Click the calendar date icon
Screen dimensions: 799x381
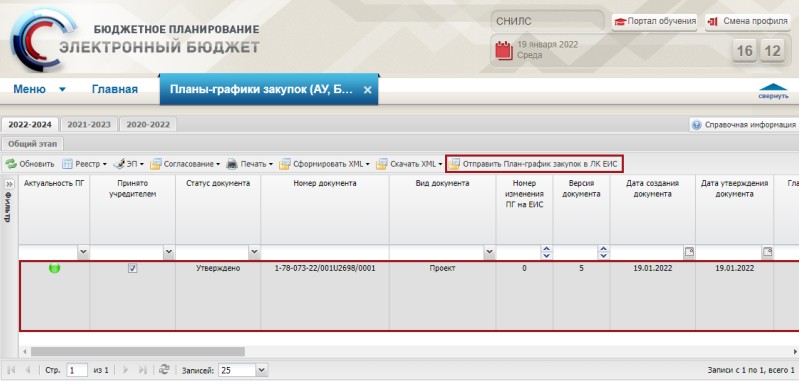click(504, 50)
